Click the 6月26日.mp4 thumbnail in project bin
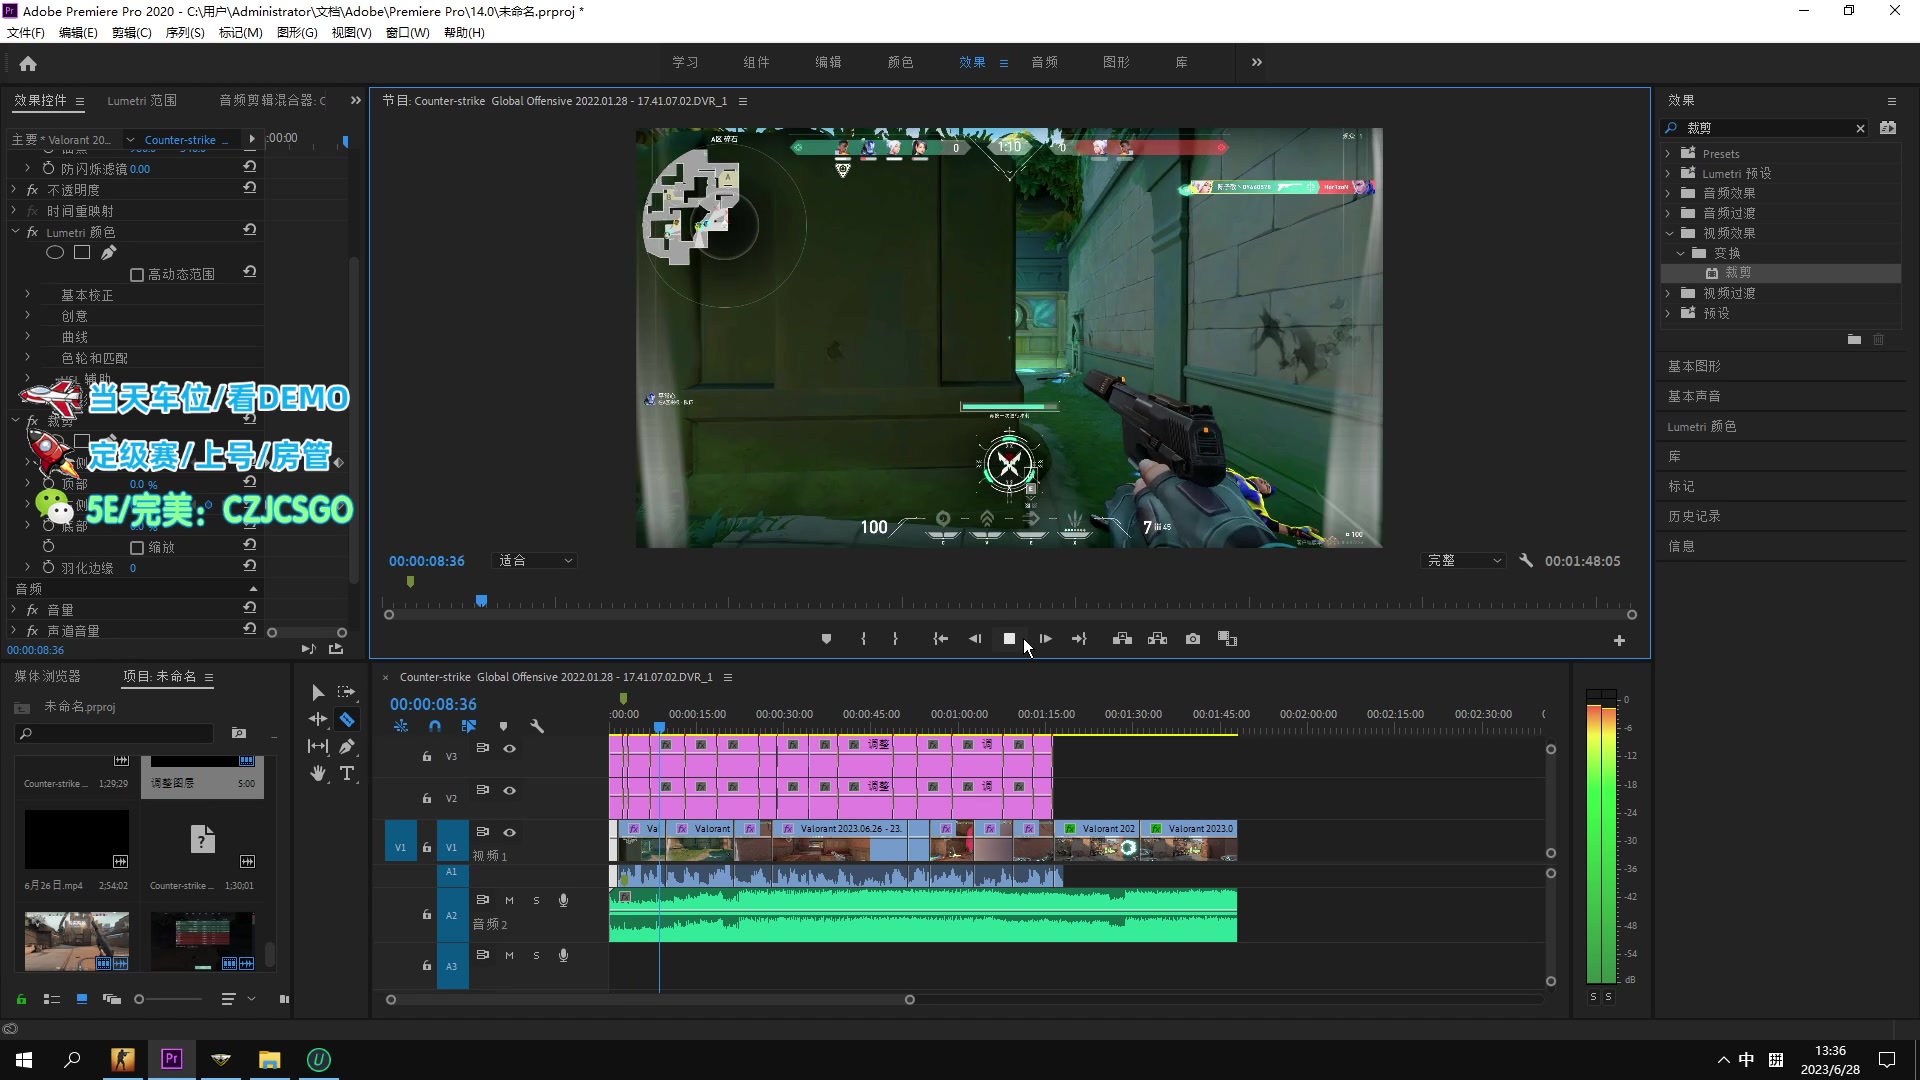 coord(77,840)
